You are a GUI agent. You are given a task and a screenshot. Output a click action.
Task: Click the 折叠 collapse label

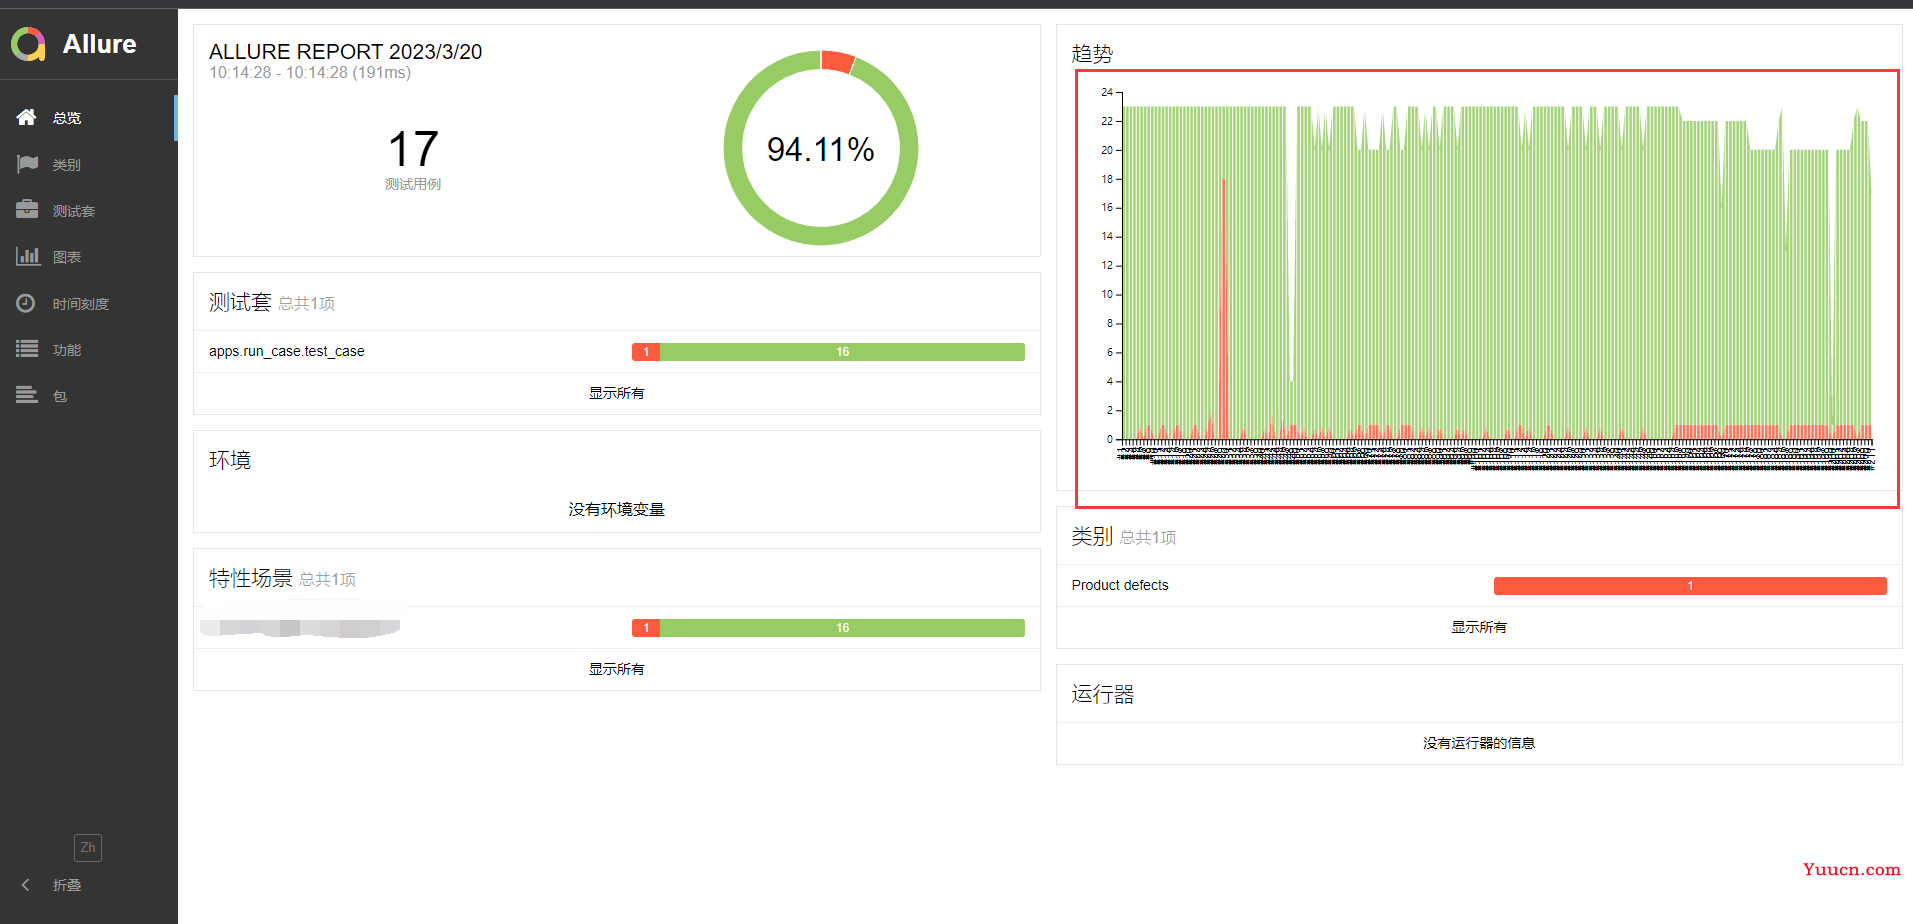67,885
